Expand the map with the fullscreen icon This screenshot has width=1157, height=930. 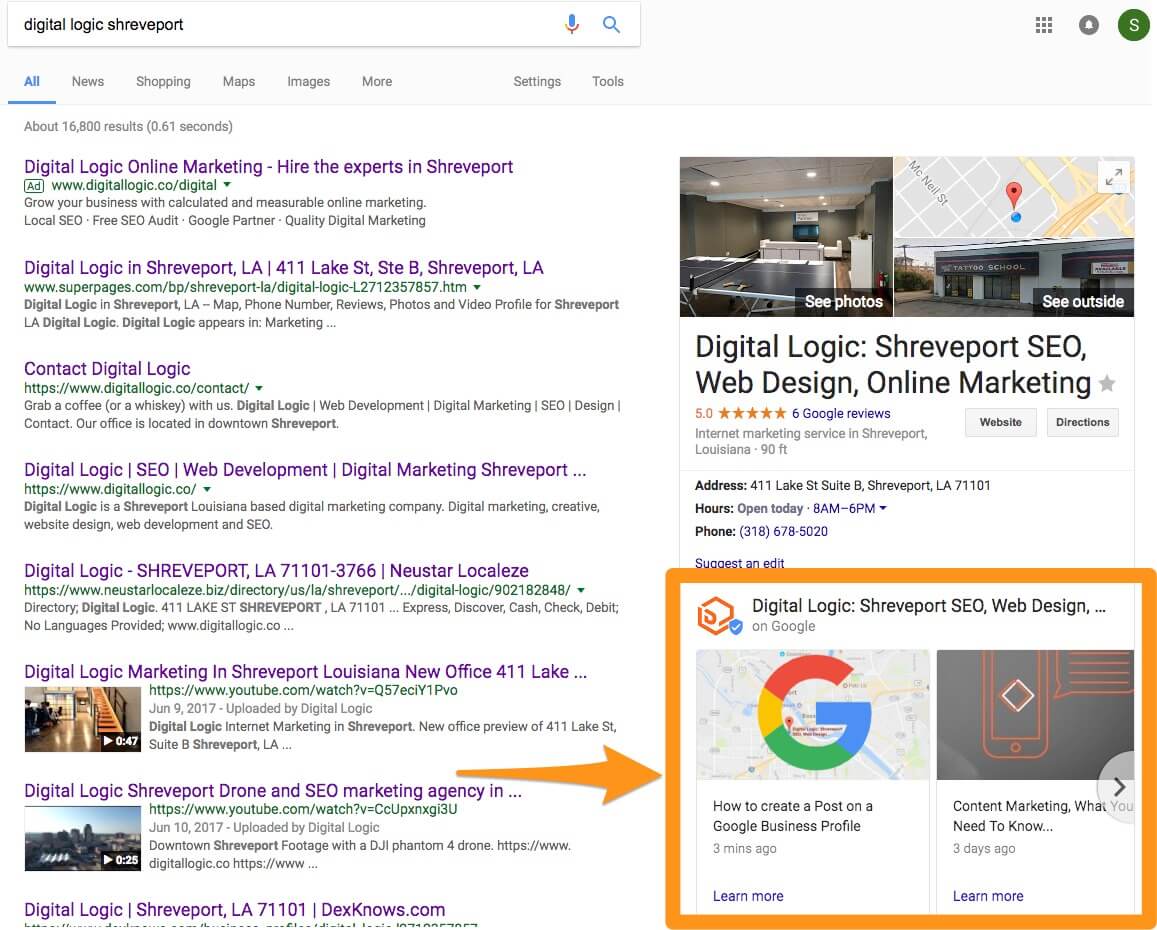click(x=1113, y=177)
